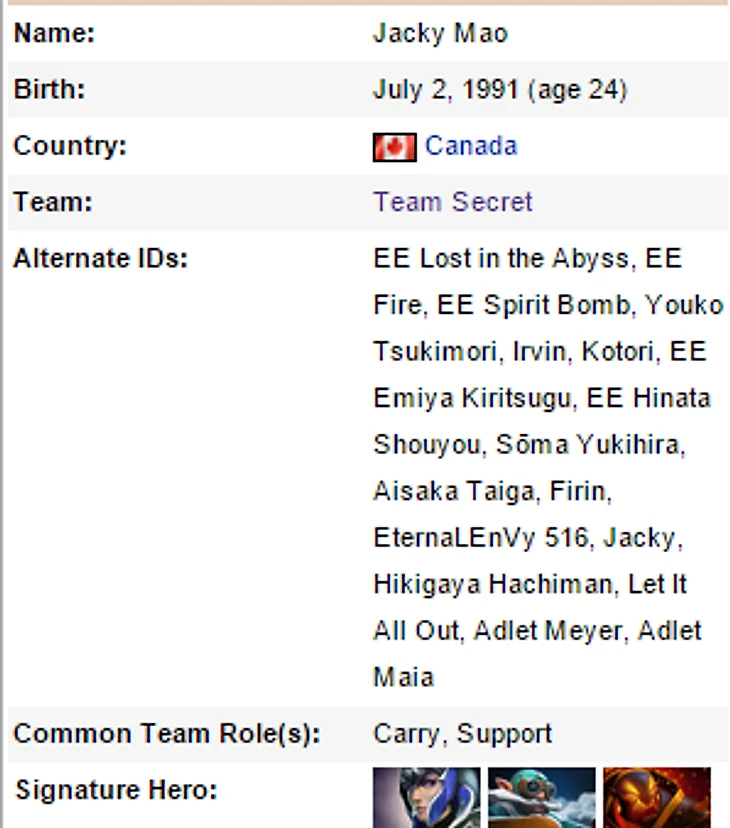Open the Gyrocopter hero icon
Viewport: 730px width, 828px height.
coord(541,797)
